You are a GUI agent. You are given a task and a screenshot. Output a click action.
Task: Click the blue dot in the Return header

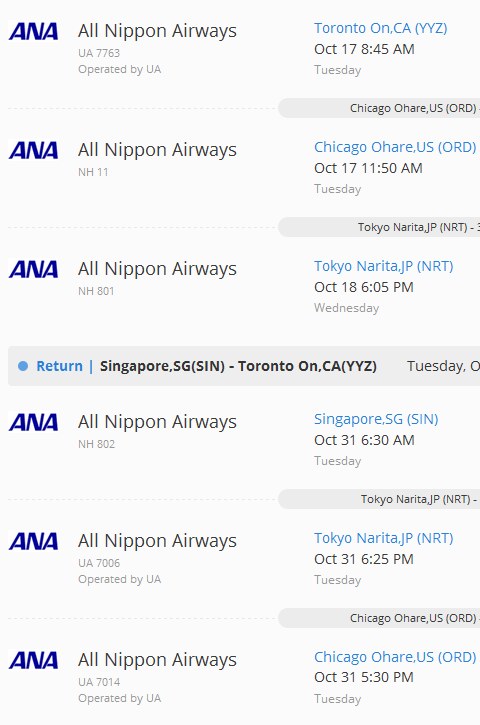23,366
